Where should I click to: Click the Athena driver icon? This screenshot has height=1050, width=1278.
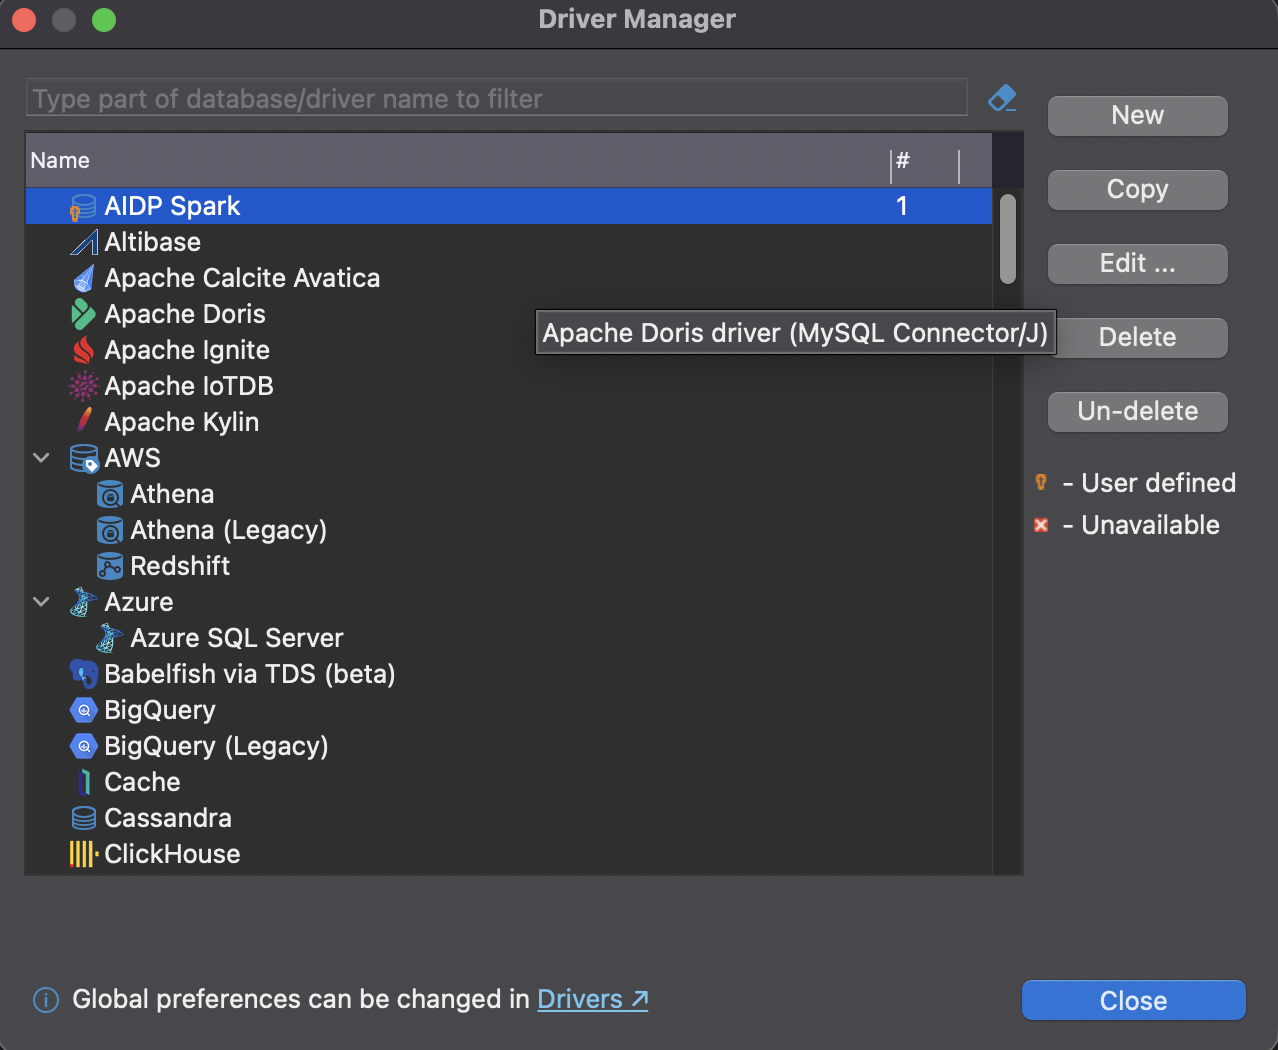click(109, 495)
